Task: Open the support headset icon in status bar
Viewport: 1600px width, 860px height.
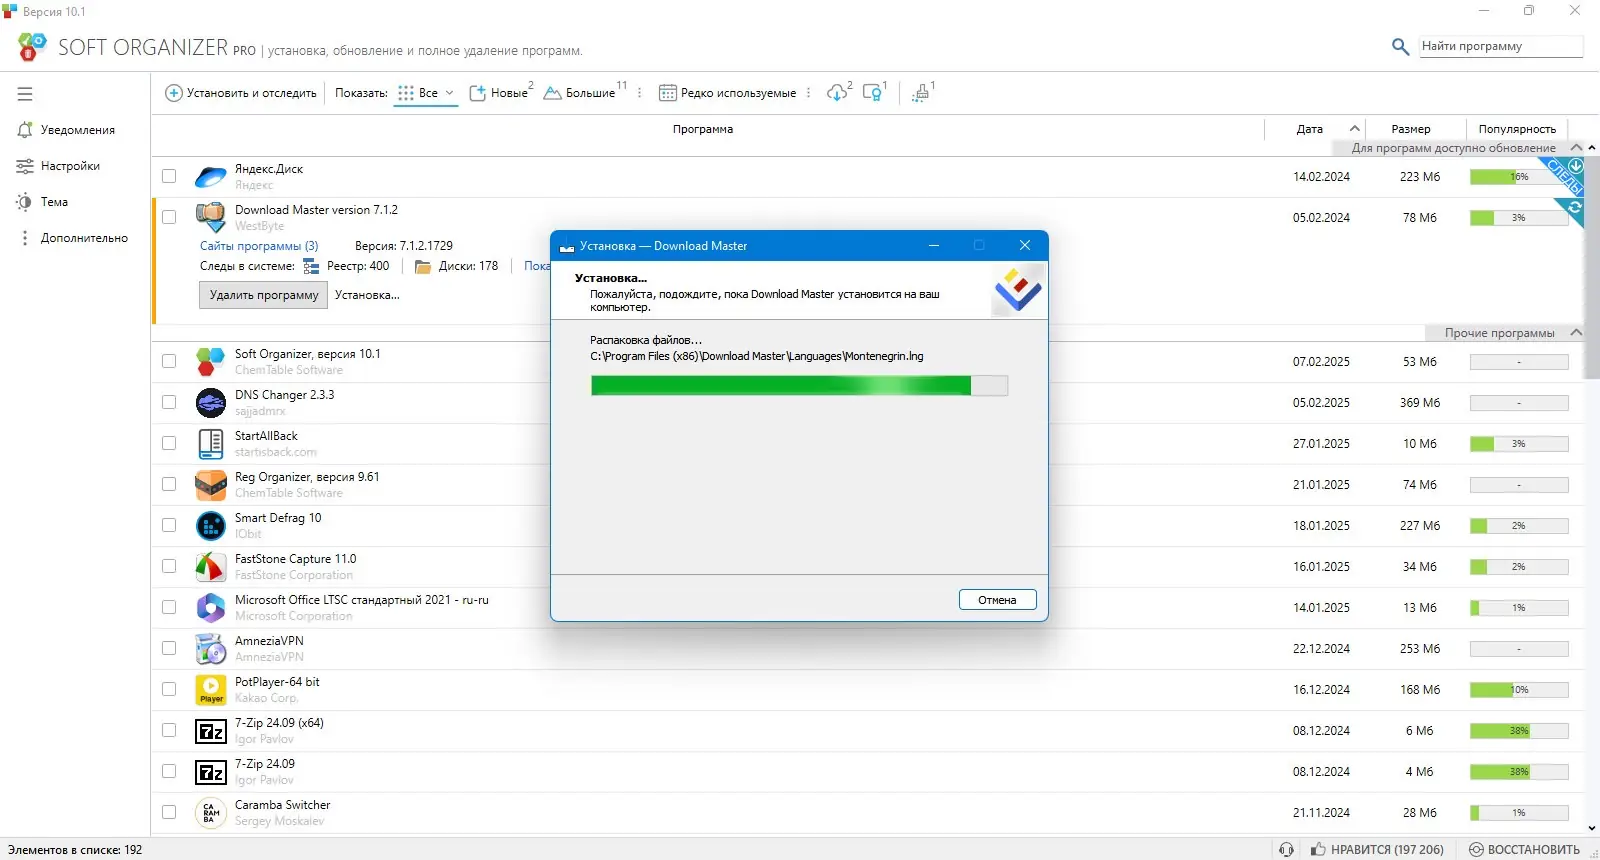Action: tap(1286, 849)
